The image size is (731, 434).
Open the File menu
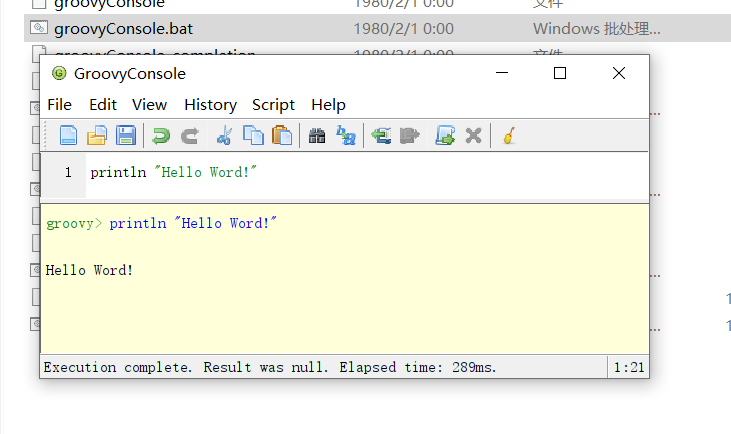pos(60,105)
